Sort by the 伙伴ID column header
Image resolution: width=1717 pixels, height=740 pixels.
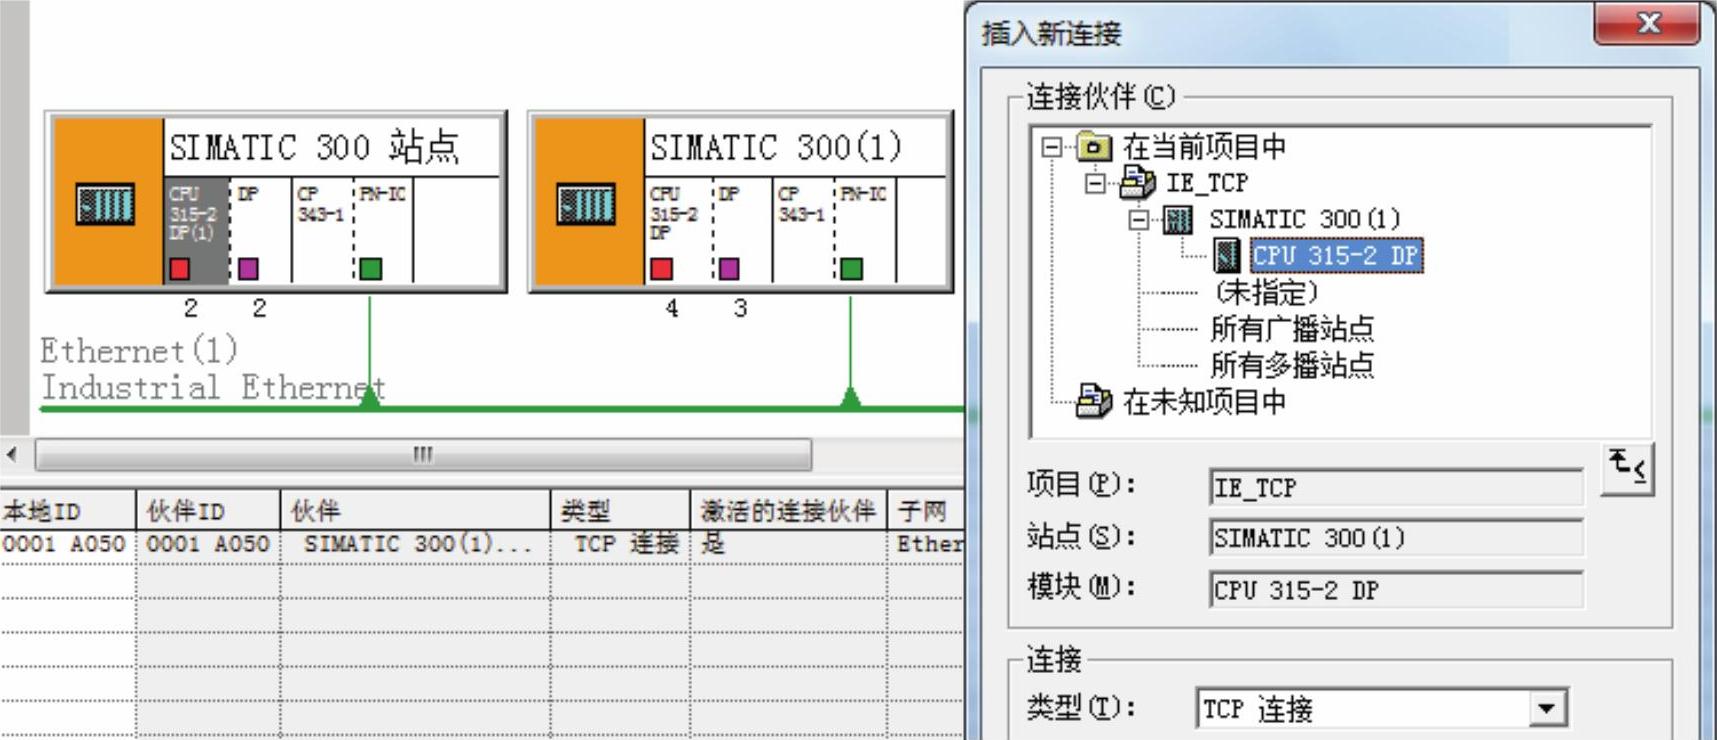208,511
